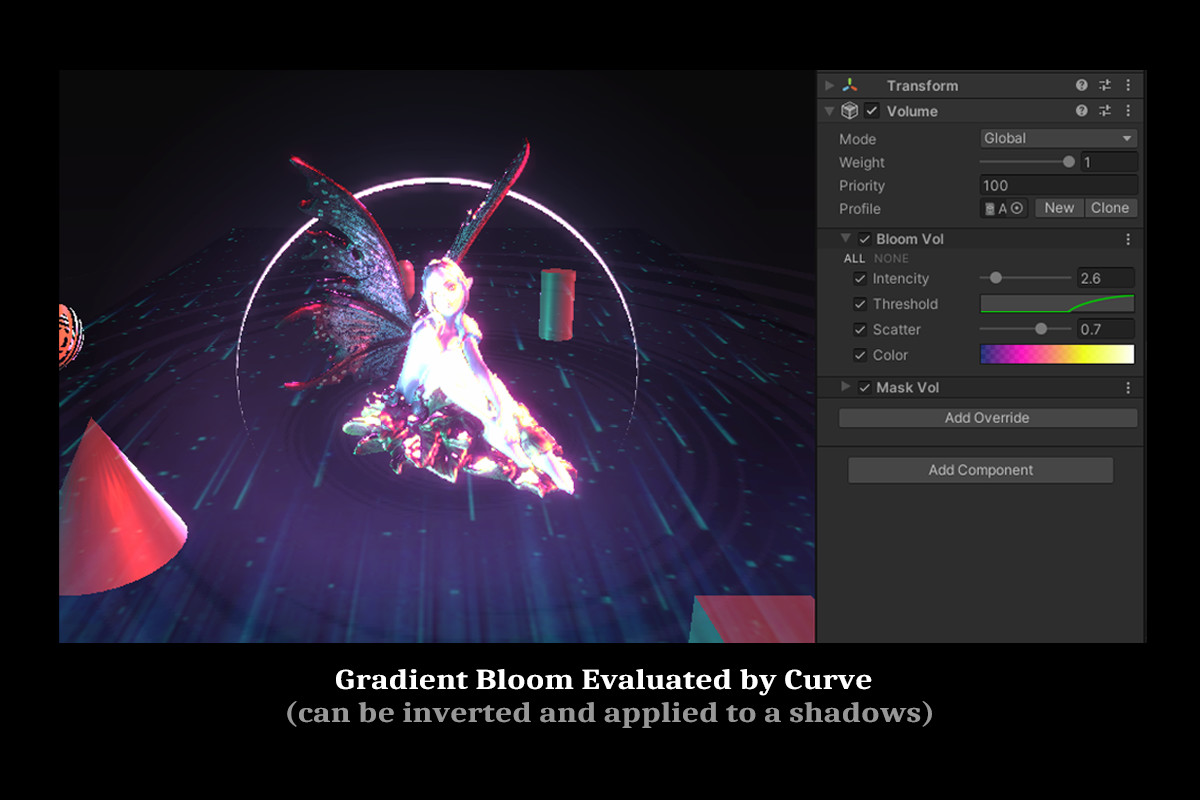Expand the Transform component section

(x=828, y=85)
